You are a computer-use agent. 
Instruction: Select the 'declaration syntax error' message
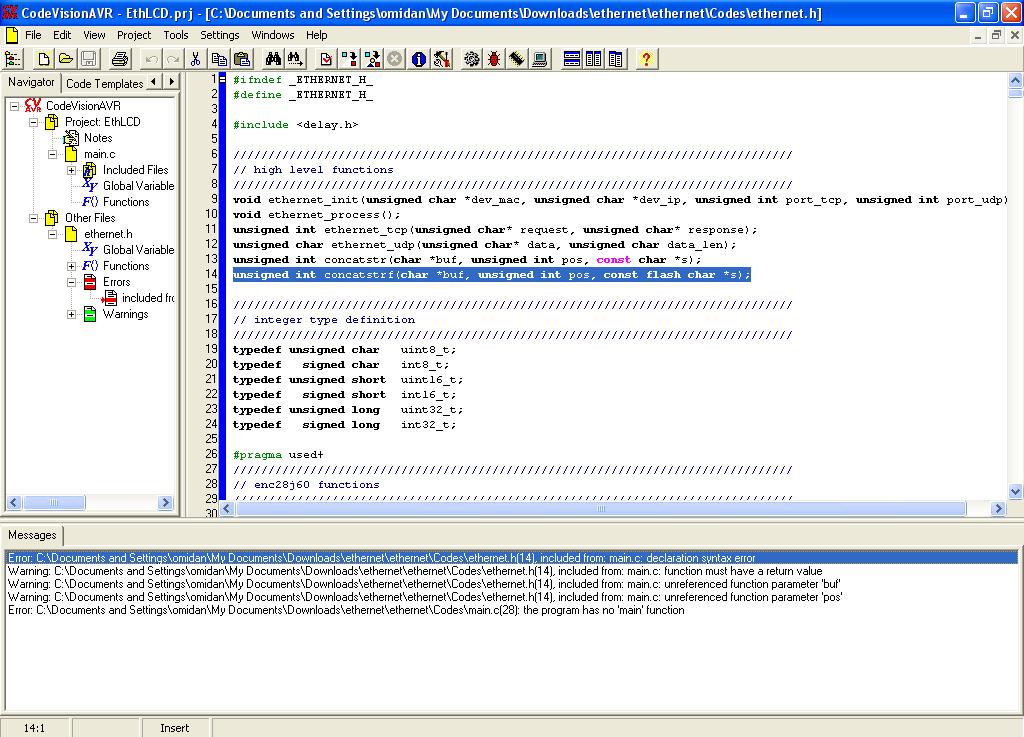pyautogui.click(x=511, y=558)
